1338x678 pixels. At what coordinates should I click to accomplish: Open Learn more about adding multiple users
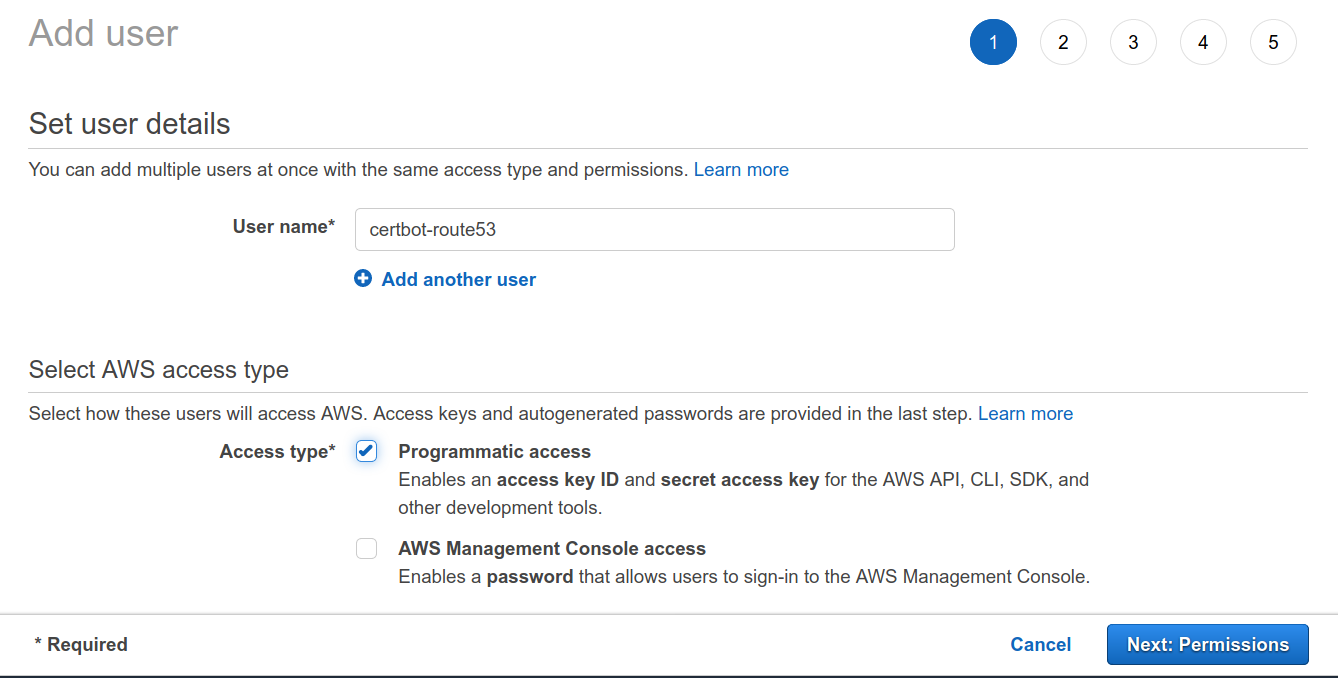pyautogui.click(x=741, y=169)
